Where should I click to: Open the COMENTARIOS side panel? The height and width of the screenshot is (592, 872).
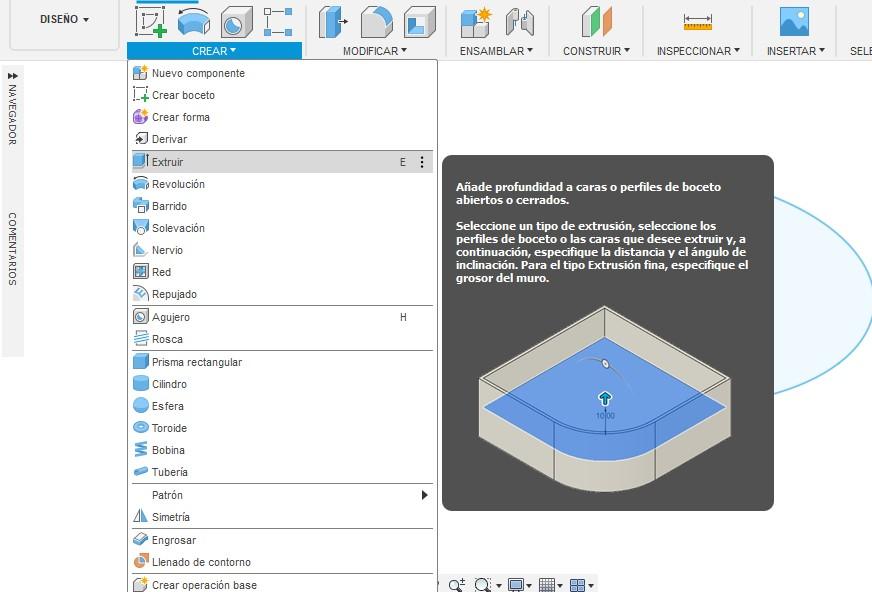(x=12, y=249)
